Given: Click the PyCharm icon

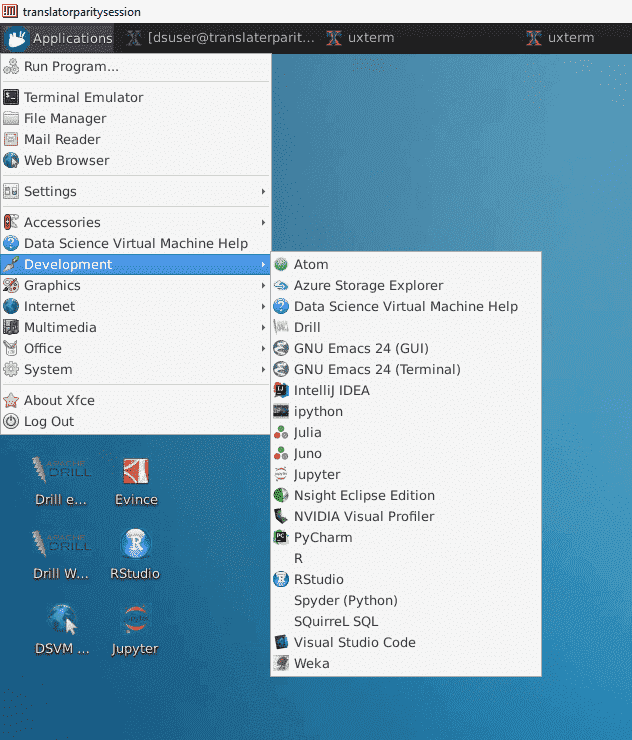Looking at the screenshot, I should [281, 537].
